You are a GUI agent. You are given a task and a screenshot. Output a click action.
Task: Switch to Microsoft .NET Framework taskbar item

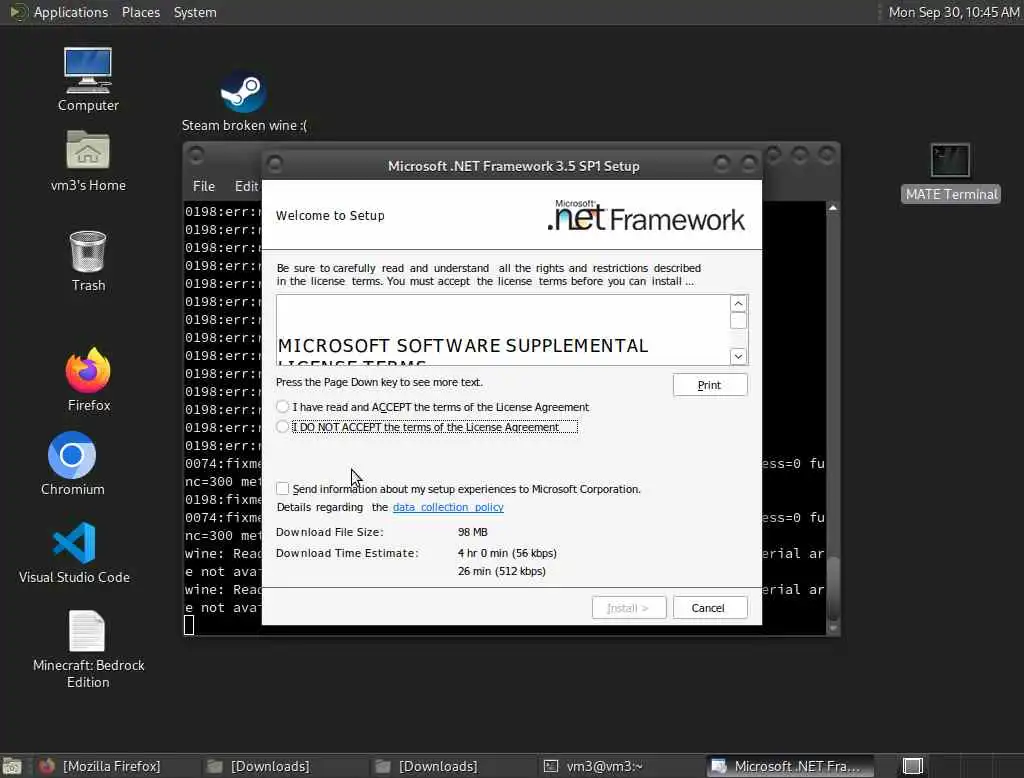(x=790, y=766)
